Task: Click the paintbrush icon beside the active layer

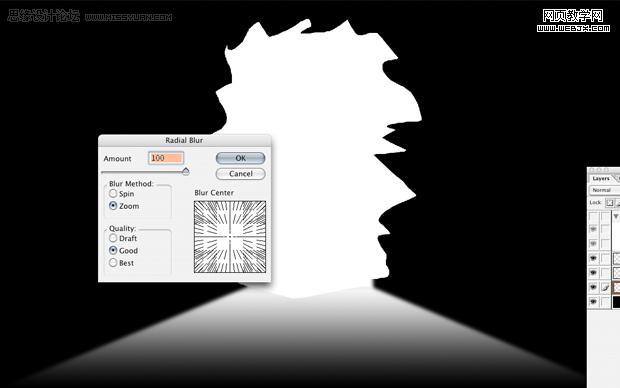Action: click(x=605, y=288)
